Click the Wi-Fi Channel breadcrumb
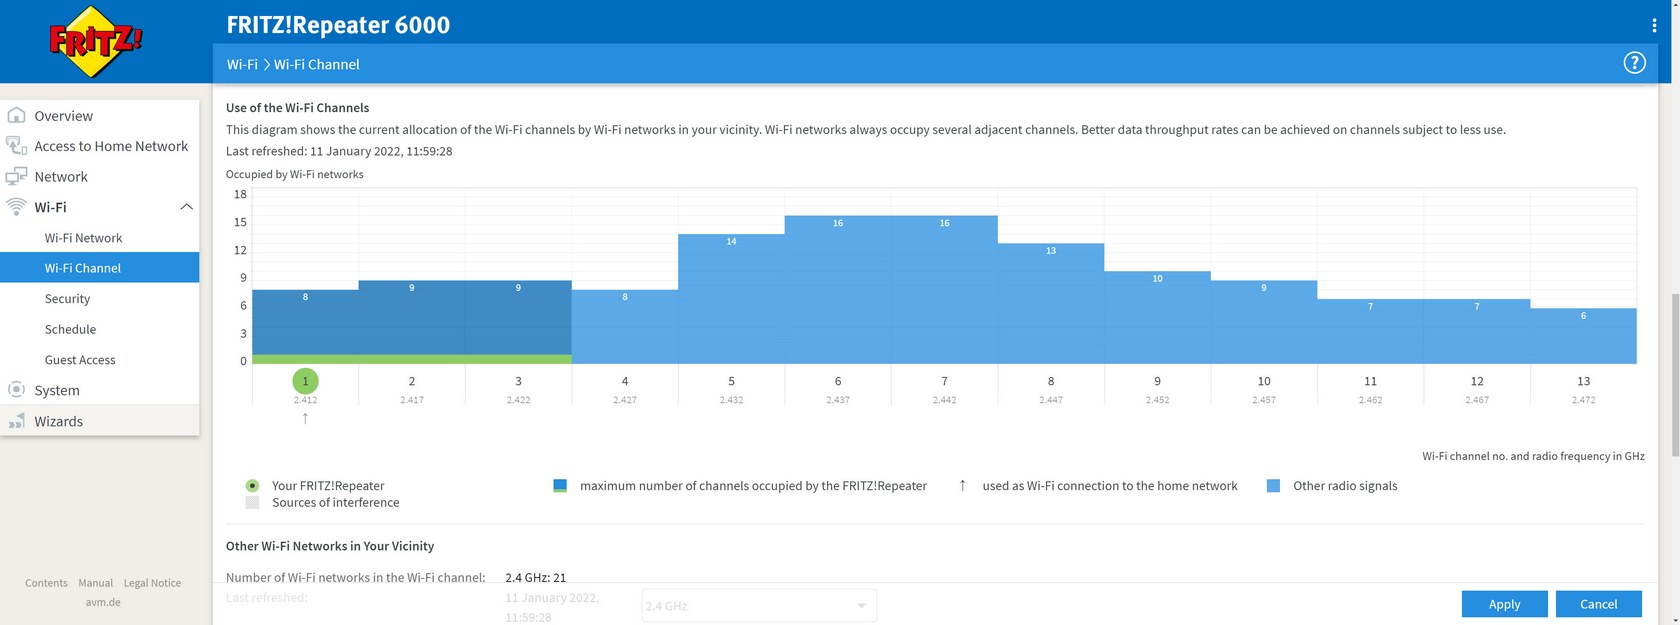Screen dimensions: 1680x625 (x=316, y=64)
